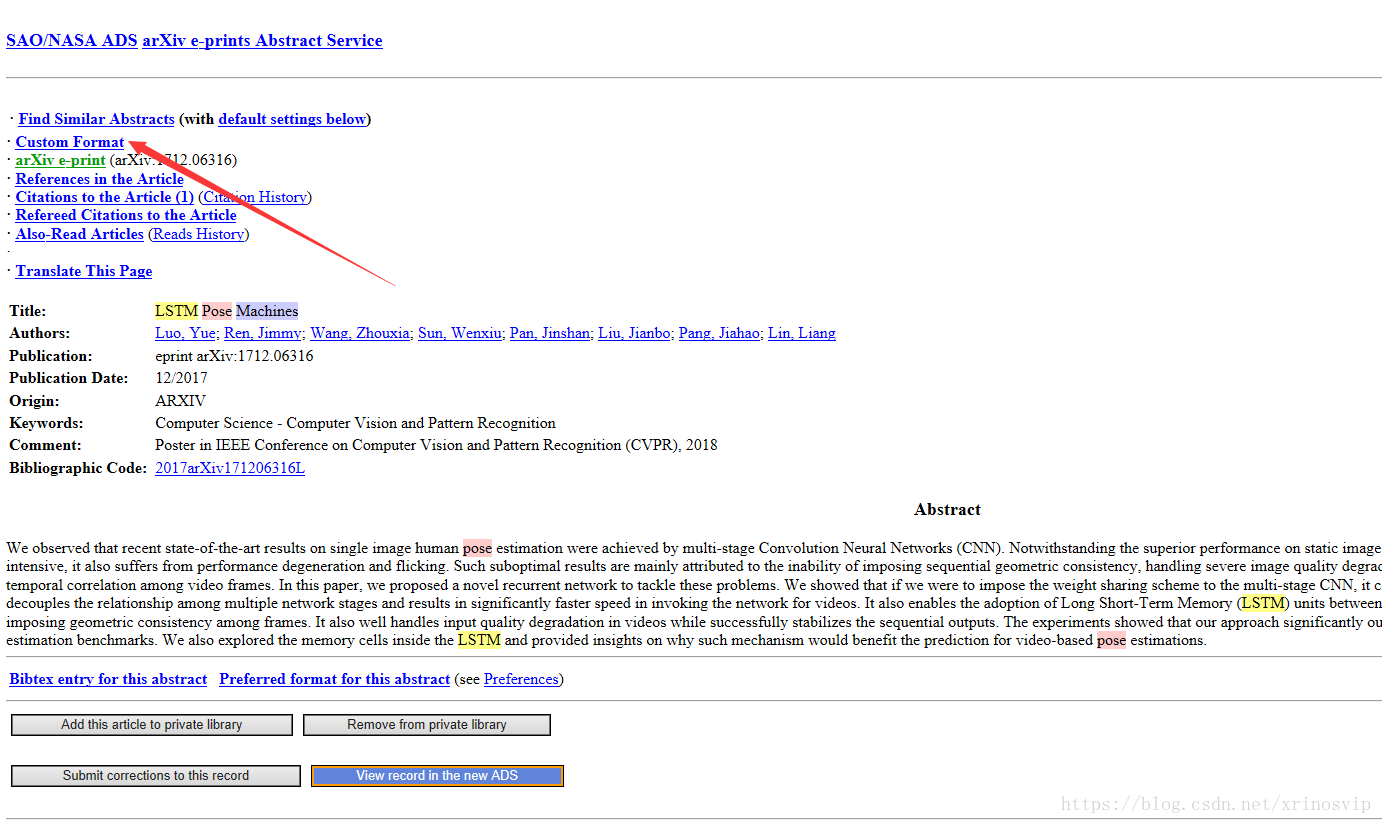Open author link Wang, Zhouxia

click(x=359, y=333)
